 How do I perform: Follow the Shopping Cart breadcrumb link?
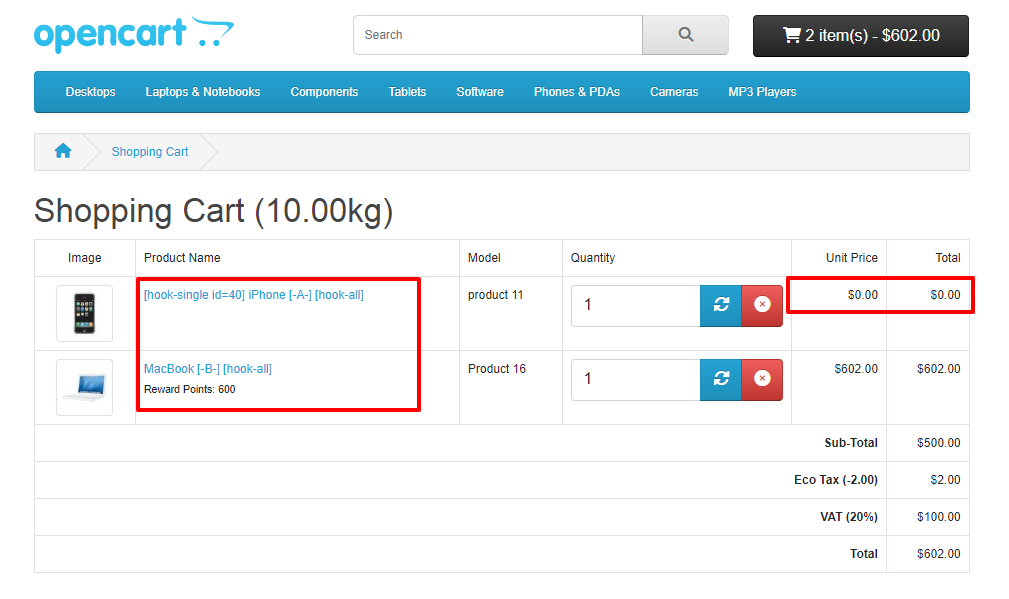[150, 151]
